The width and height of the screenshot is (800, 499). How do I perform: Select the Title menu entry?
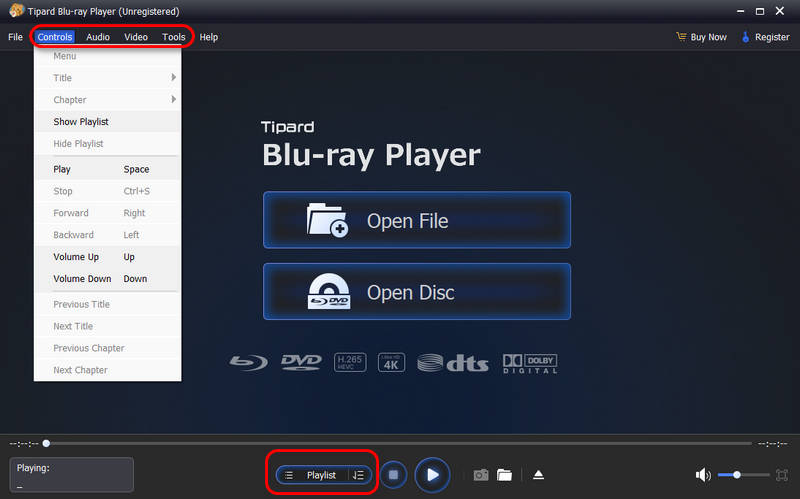pos(107,78)
